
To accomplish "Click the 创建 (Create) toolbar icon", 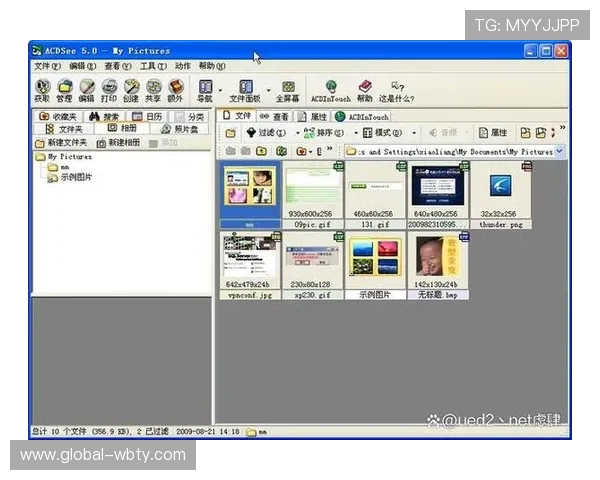I will (x=131, y=91).
